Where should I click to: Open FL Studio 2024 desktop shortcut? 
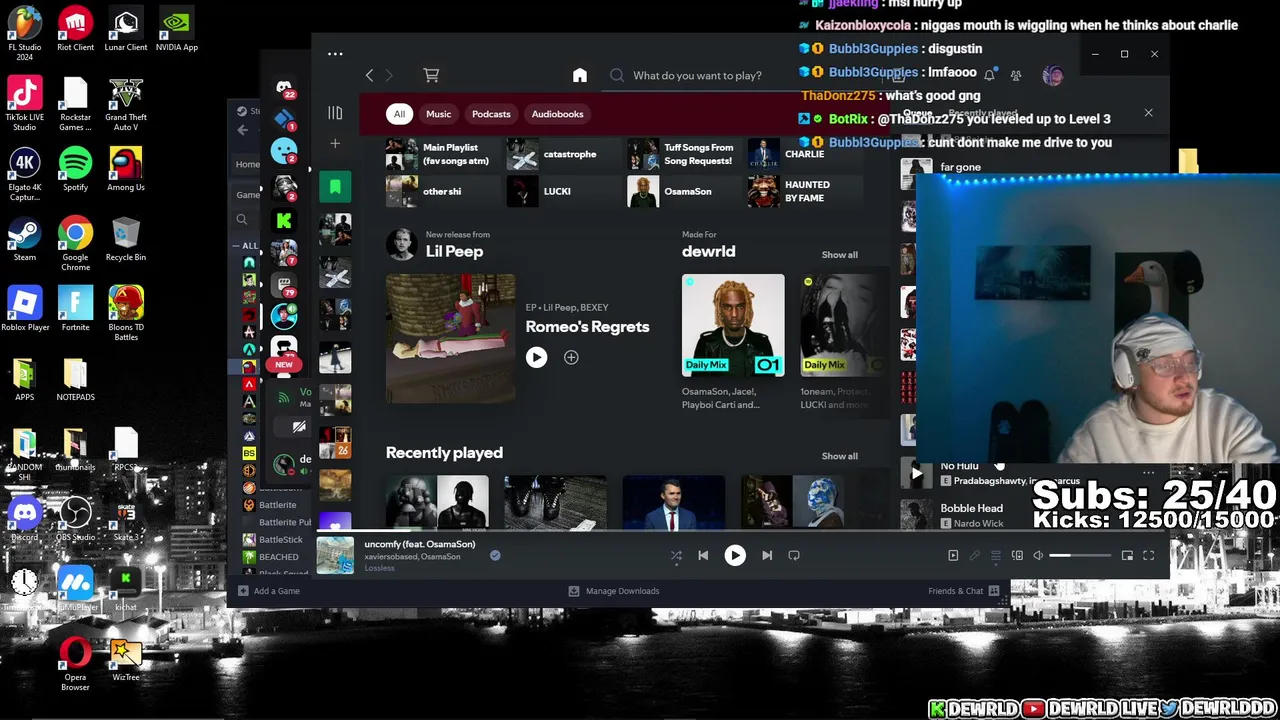click(25, 32)
